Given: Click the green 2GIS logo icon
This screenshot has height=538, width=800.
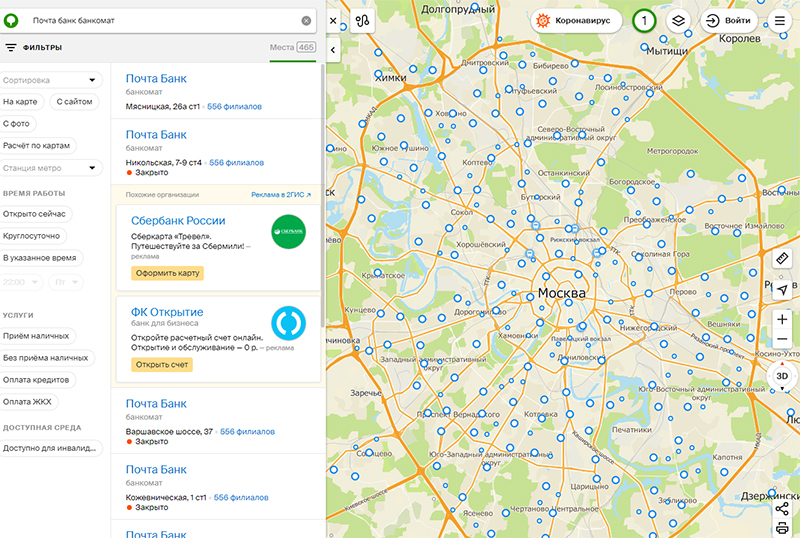Looking at the screenshot, I should (11, 20).
